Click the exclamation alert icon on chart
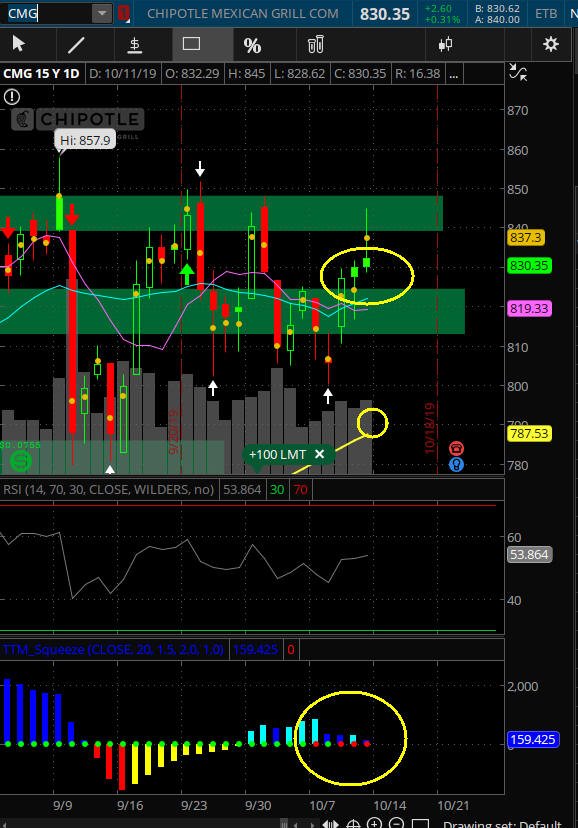Viewport: 578px width, 828px height. (12, 97)
